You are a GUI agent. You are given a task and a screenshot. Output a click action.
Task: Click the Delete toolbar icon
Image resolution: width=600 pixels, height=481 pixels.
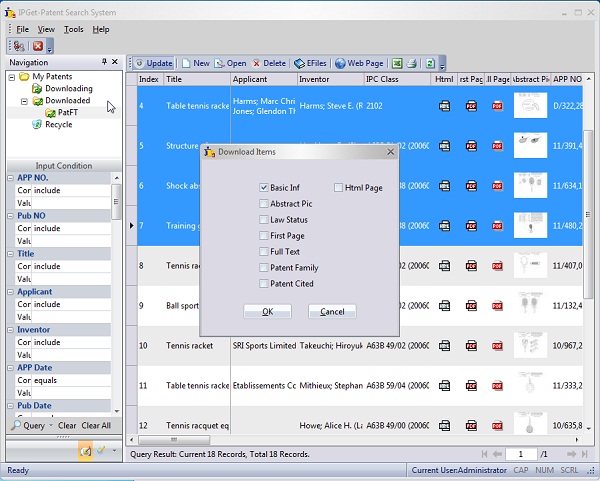[268, 63]
